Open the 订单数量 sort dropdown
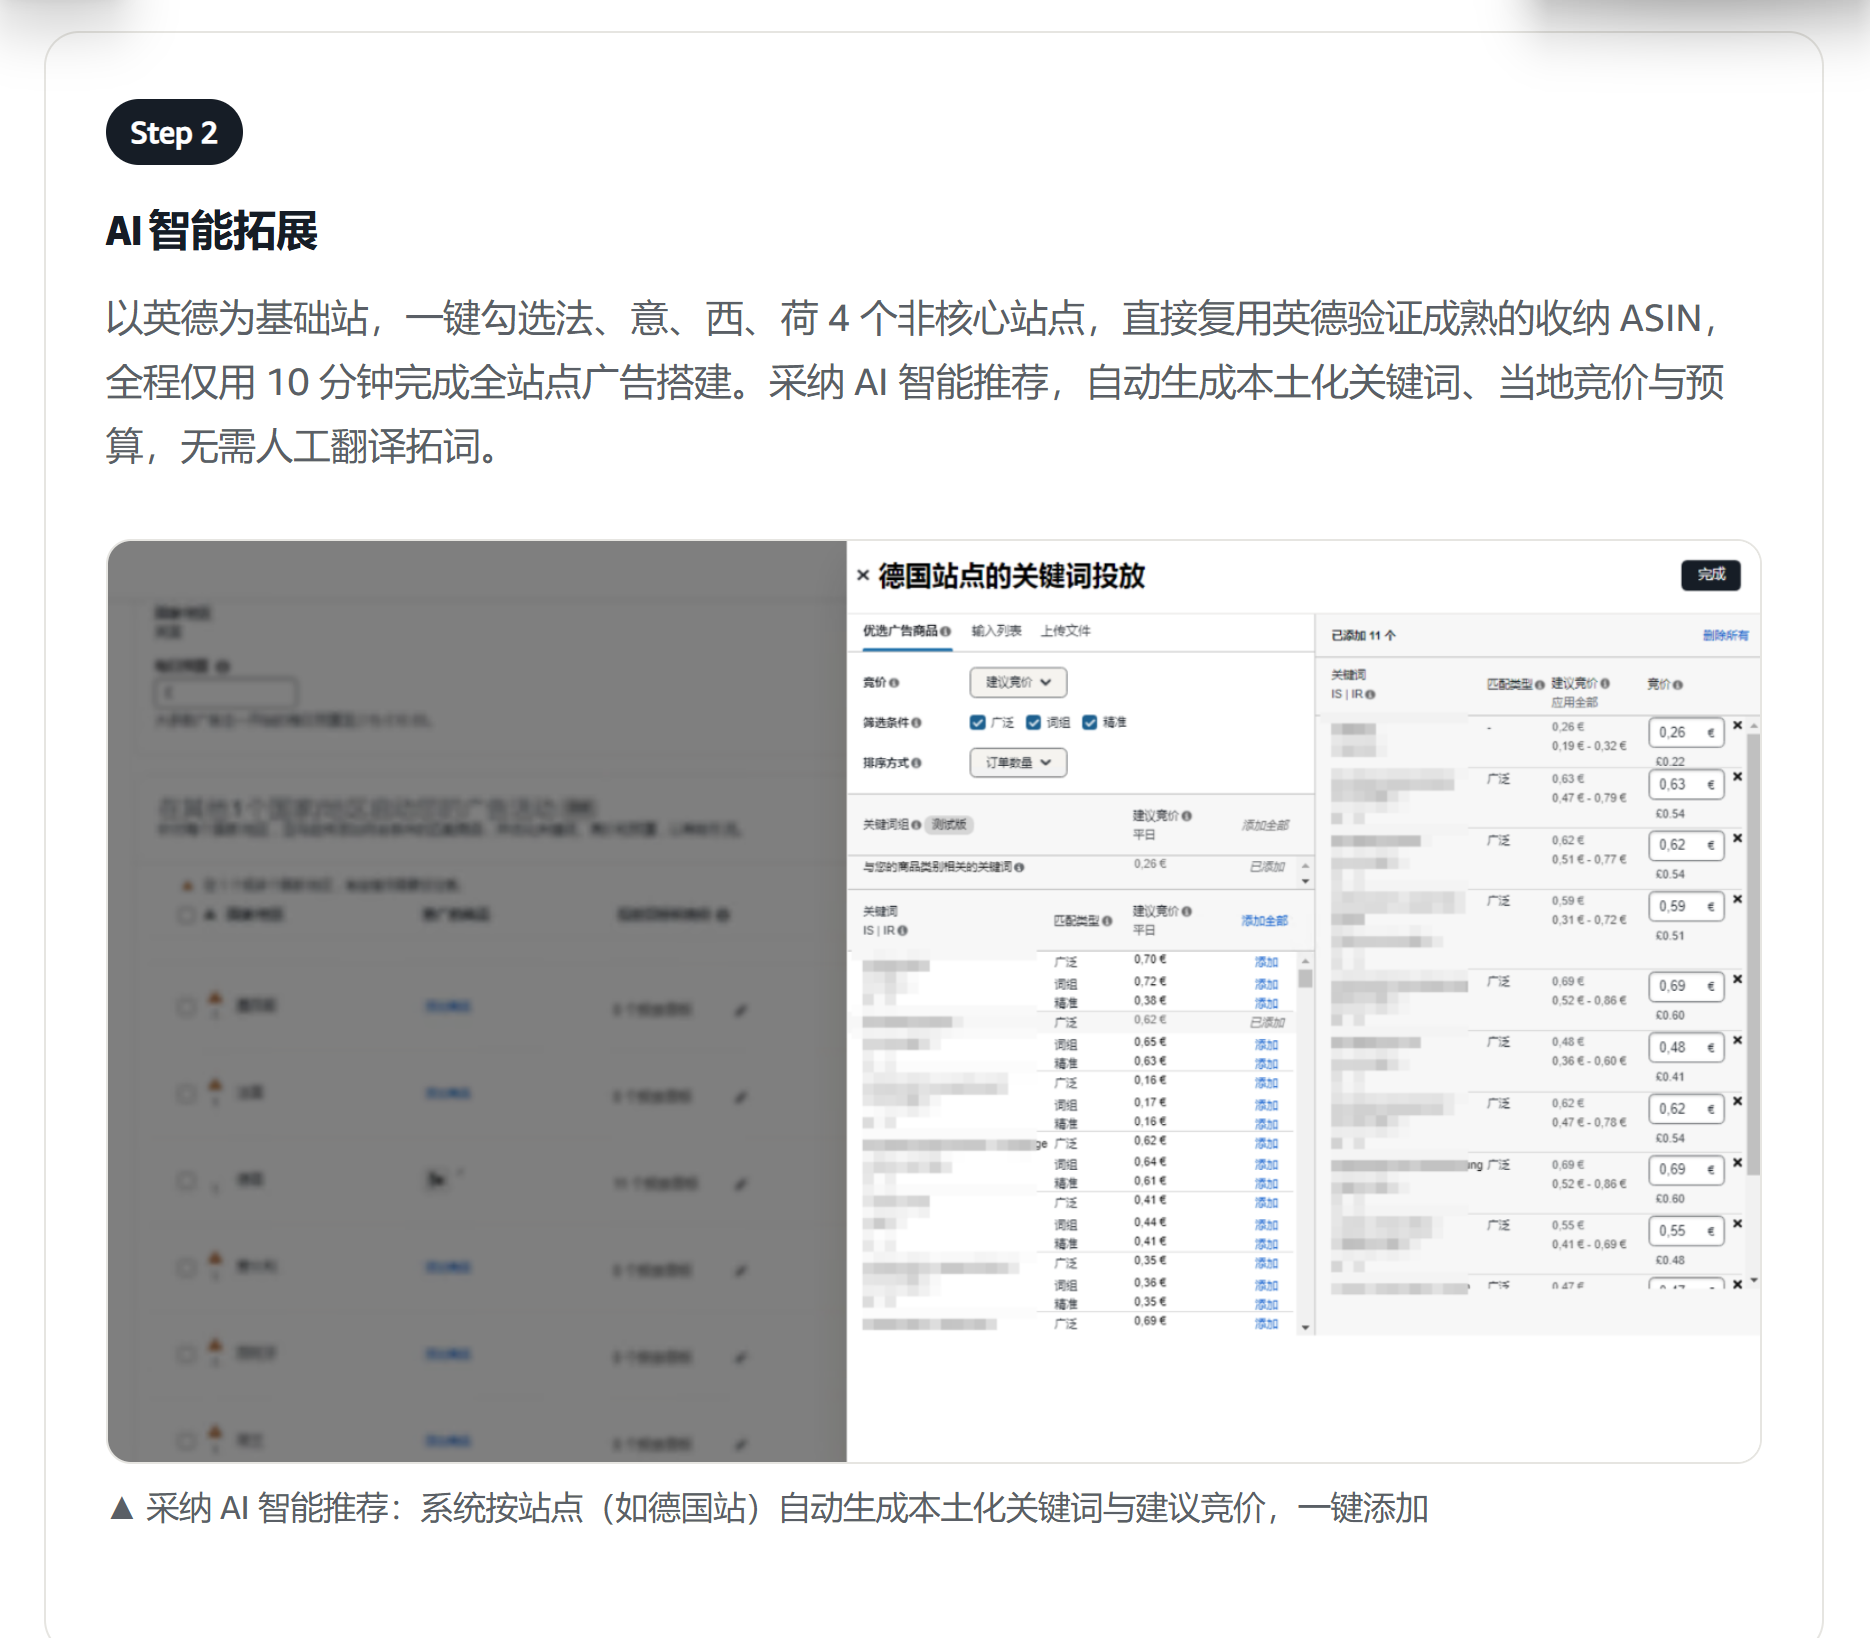1870x1638 pixels. (1018, 762)
